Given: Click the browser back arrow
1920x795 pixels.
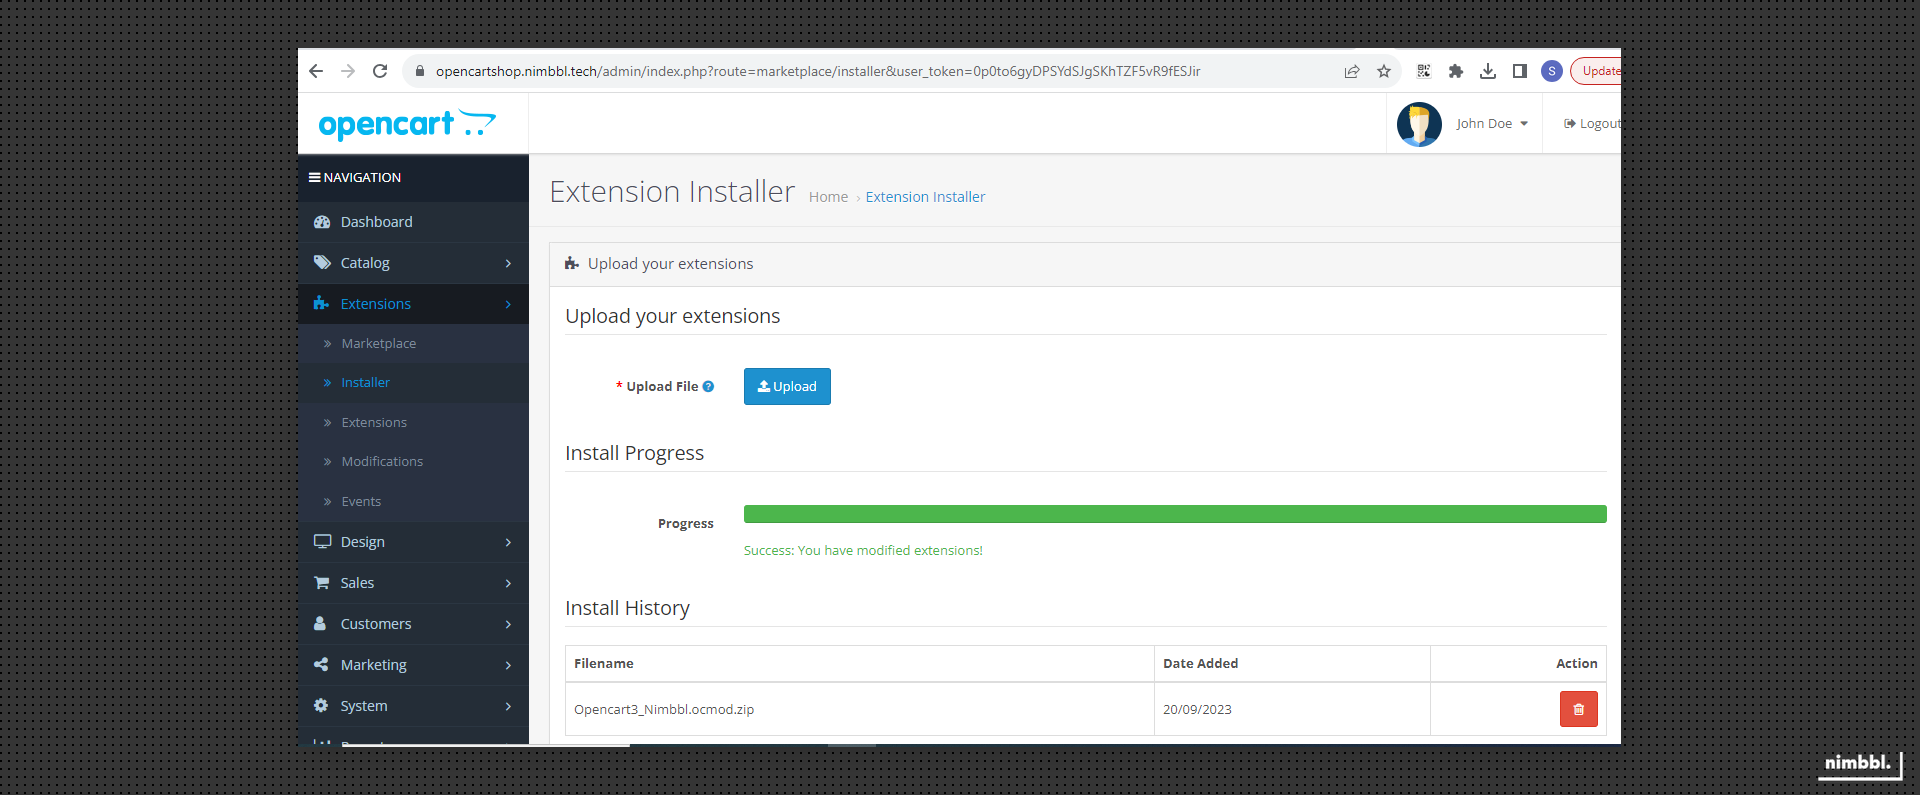Looking at the screenshot, I should 316,71.
